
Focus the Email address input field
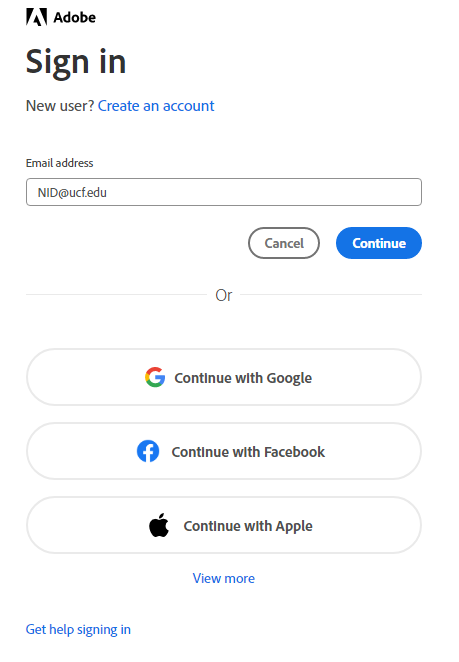(x=224, y=192)
